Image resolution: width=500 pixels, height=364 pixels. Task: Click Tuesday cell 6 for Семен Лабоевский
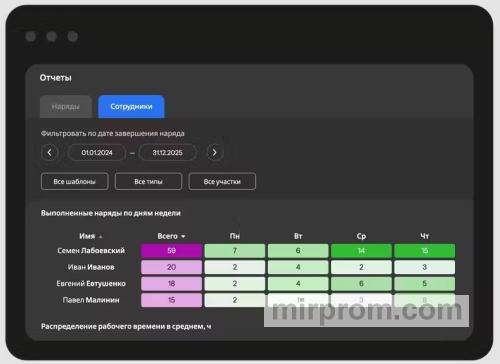[x=298, y=251]
